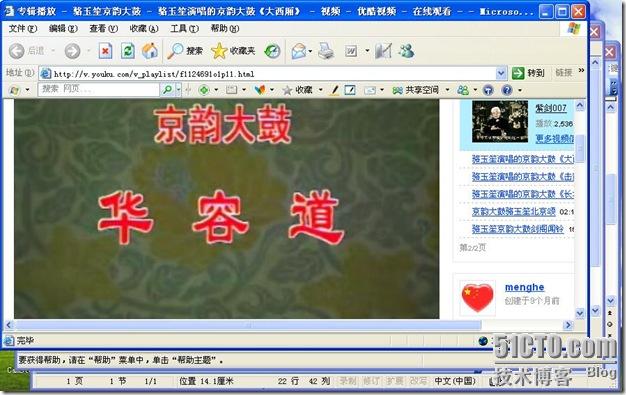Click the highlighter pencil icon in Live toolbar
Viewport: 626px width, 395px height.
pyautogui.click(x=335, y=90)
